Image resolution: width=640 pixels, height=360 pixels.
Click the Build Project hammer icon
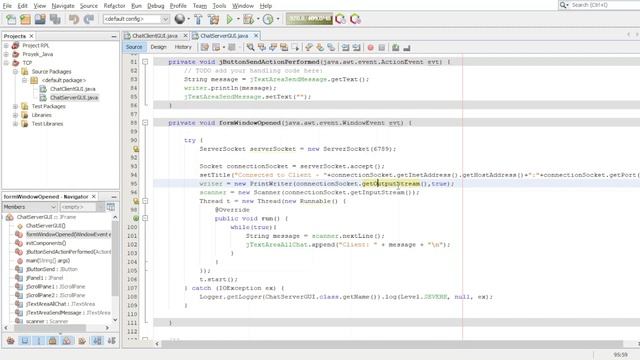click(x=198, y=19)
